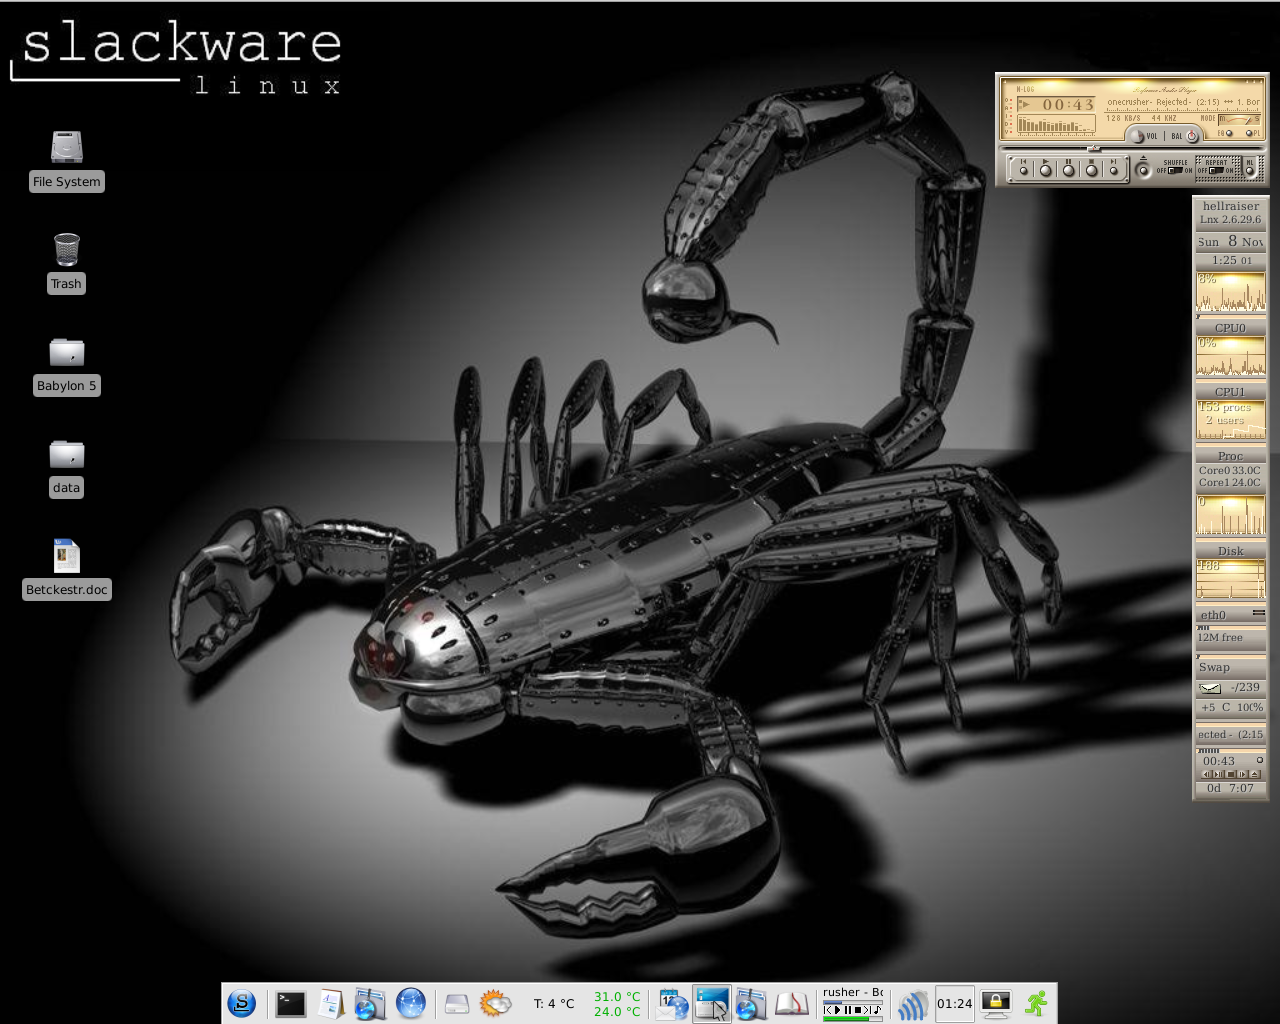Click the Disk label in GKrellM
1280x1024 pixels.
(1231, 551)
